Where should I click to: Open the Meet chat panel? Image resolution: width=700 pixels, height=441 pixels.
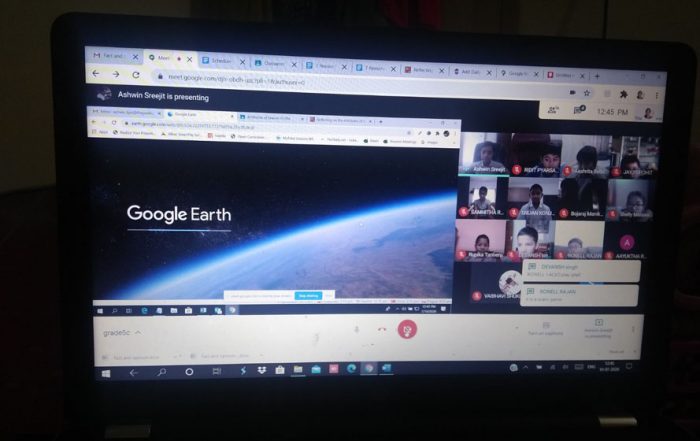[579, 110]
